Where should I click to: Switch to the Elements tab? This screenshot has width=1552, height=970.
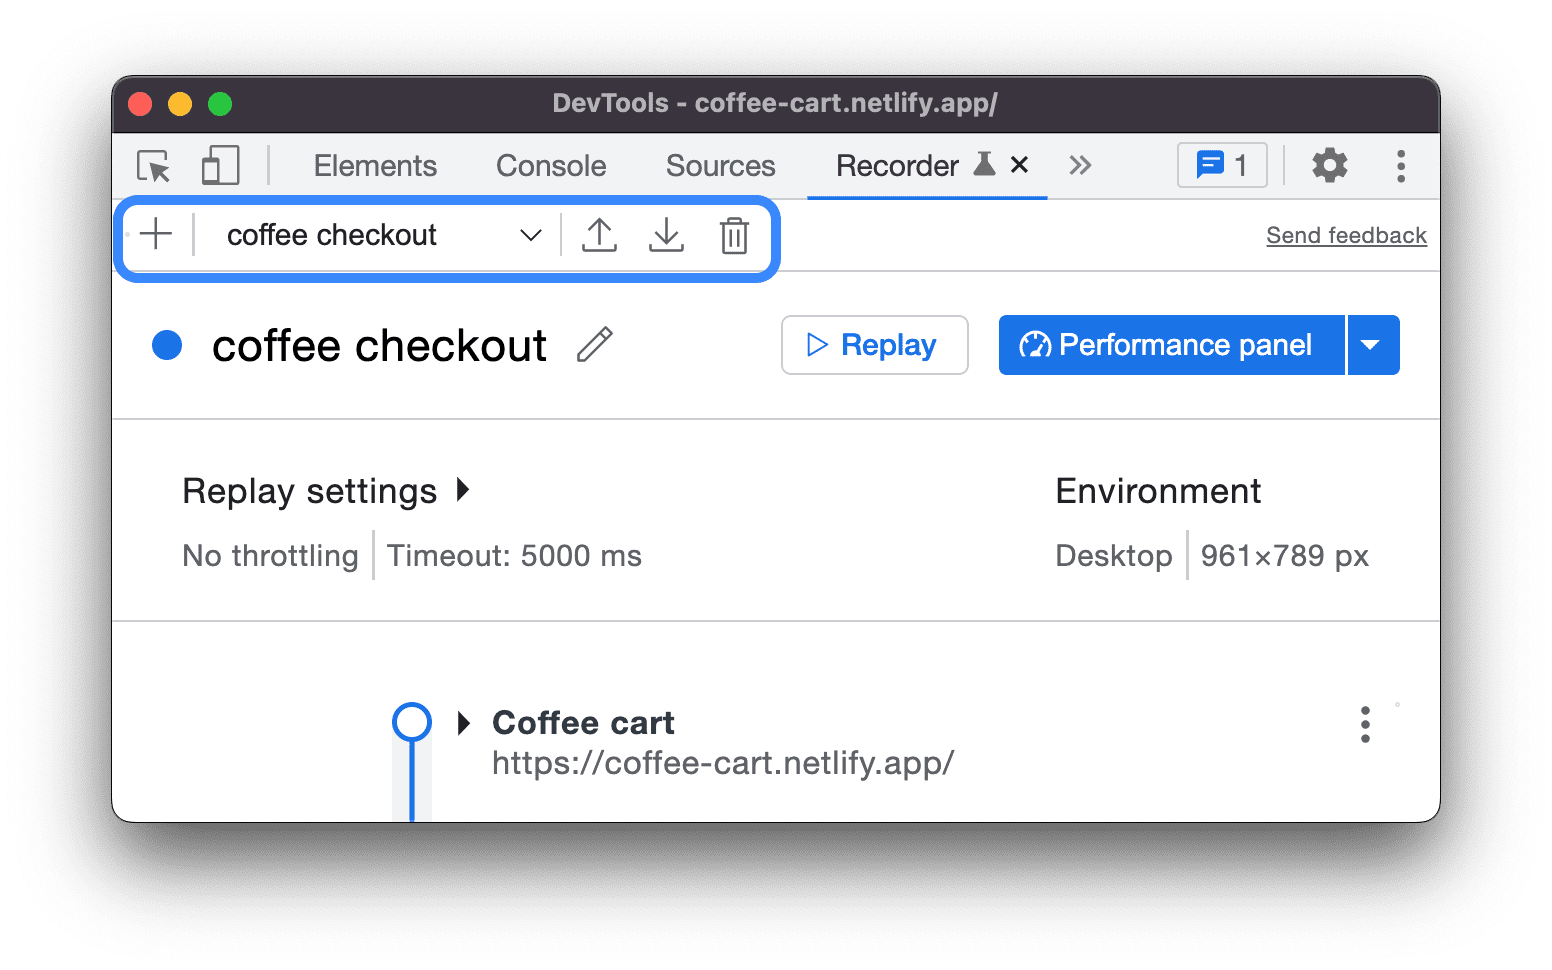click(375, 165)
